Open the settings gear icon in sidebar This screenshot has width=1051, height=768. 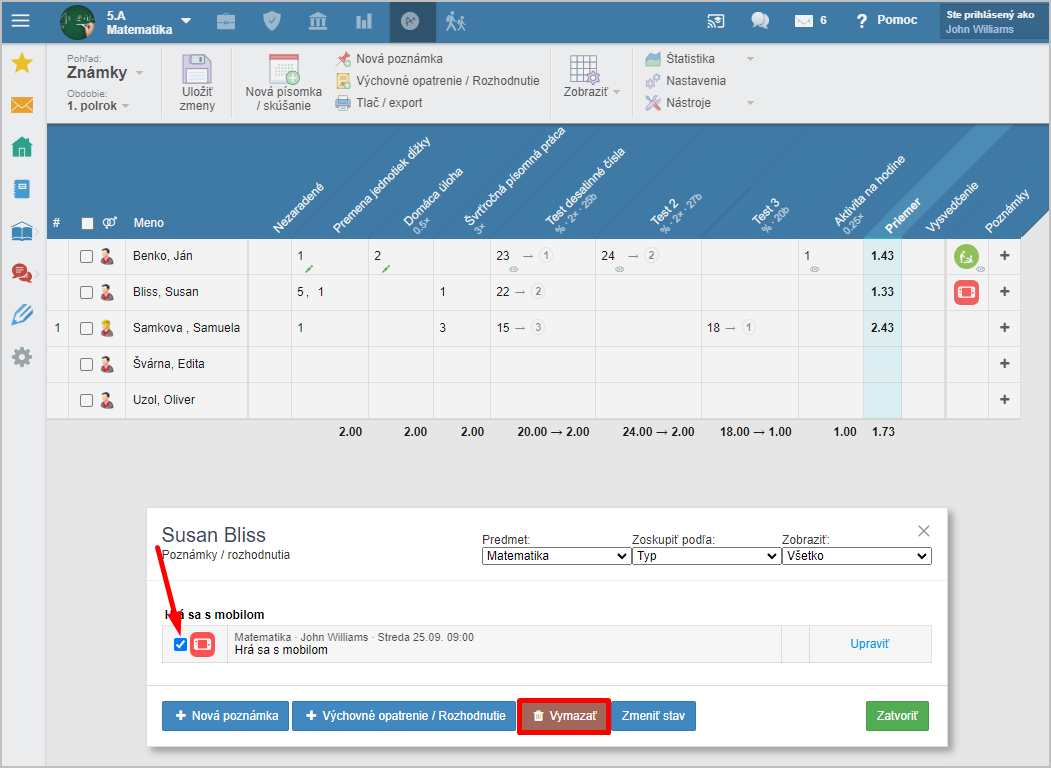(x=21, y=356)
